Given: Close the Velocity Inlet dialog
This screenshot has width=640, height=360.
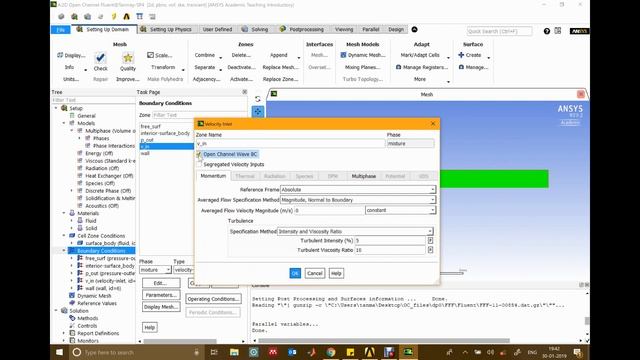Looking at the screenshot, I should click(433, 124).
